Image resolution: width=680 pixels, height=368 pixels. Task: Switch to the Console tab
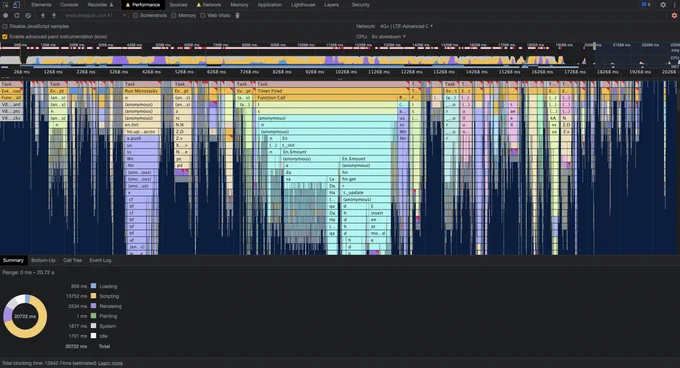69,5
